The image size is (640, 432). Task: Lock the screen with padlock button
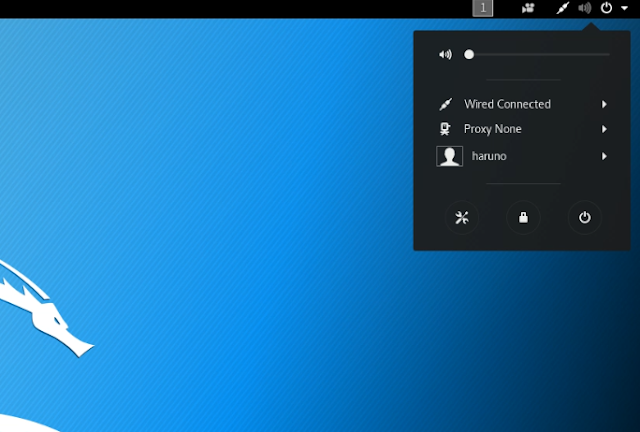[523, 218]
